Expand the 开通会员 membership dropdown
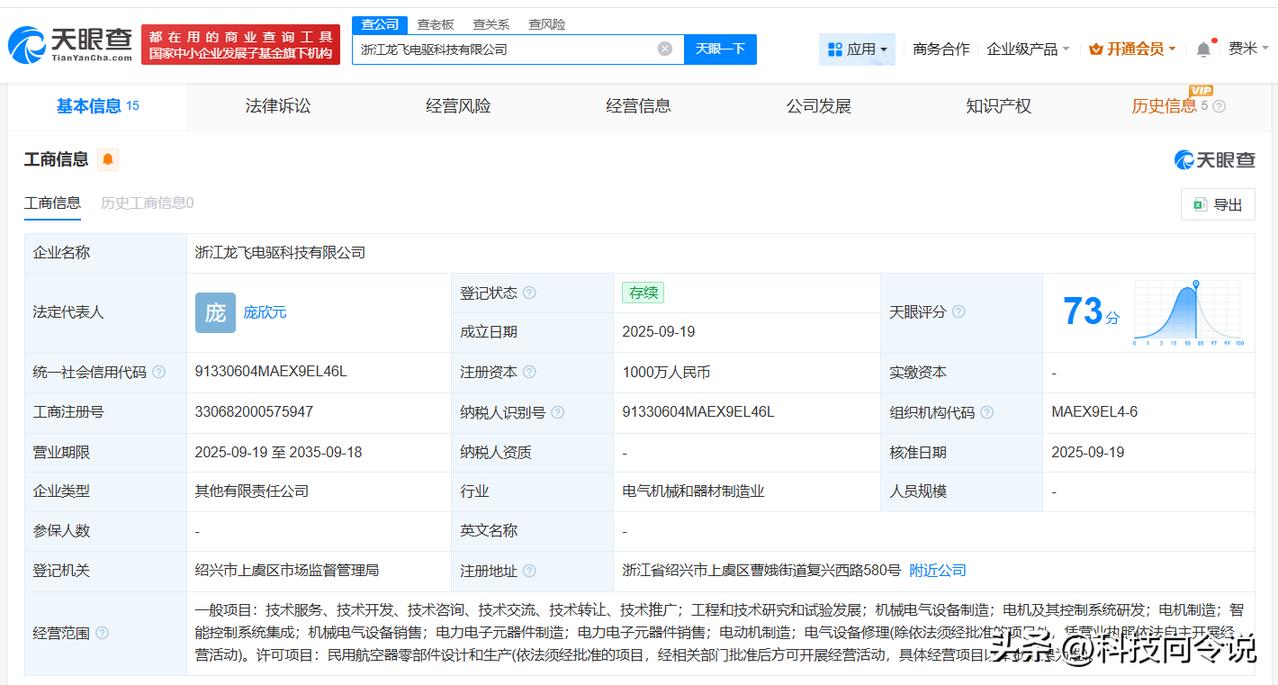This screenshot has height=685, width=1278. tap(1132, 49)
